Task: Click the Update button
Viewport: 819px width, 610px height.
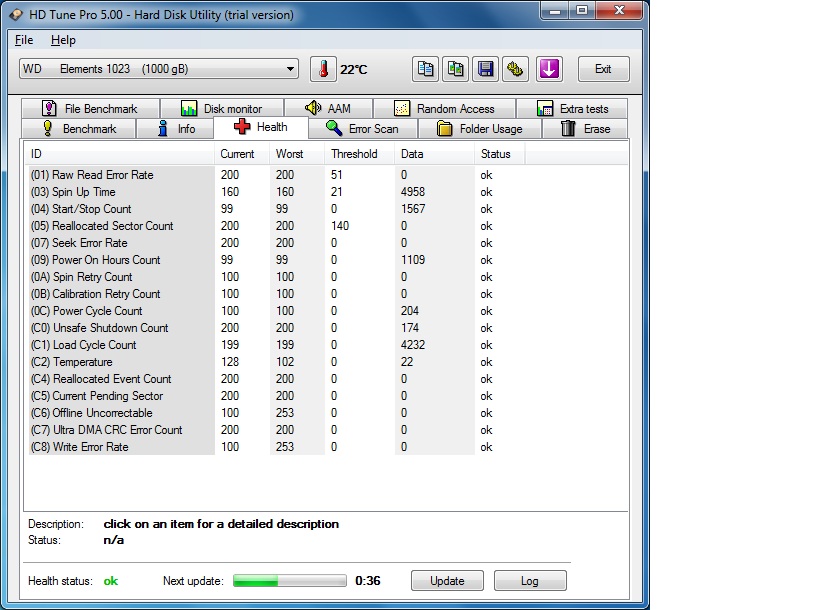Action: coord(447,581)
